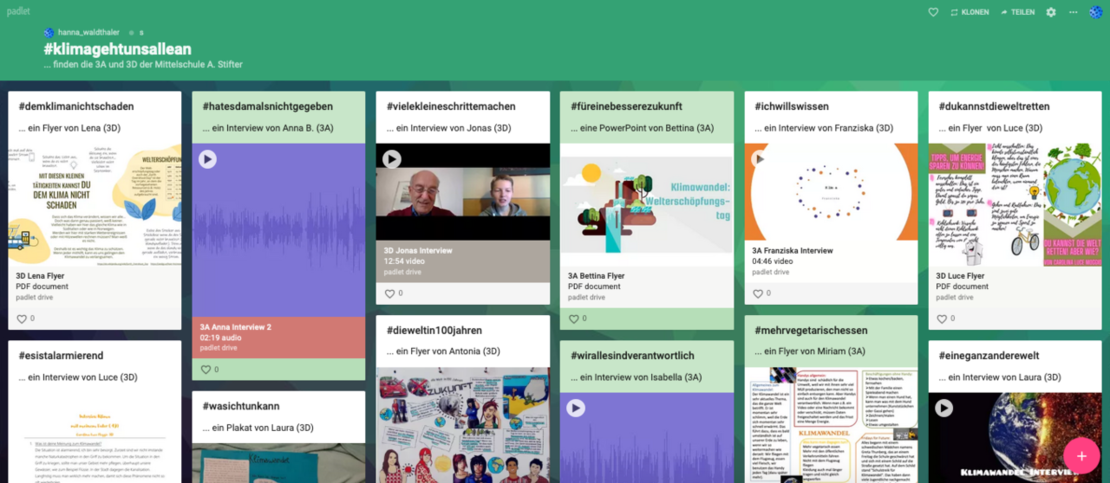
Task: Click the #hatesdamalsnichtgegeben post title
Action: 268,106
